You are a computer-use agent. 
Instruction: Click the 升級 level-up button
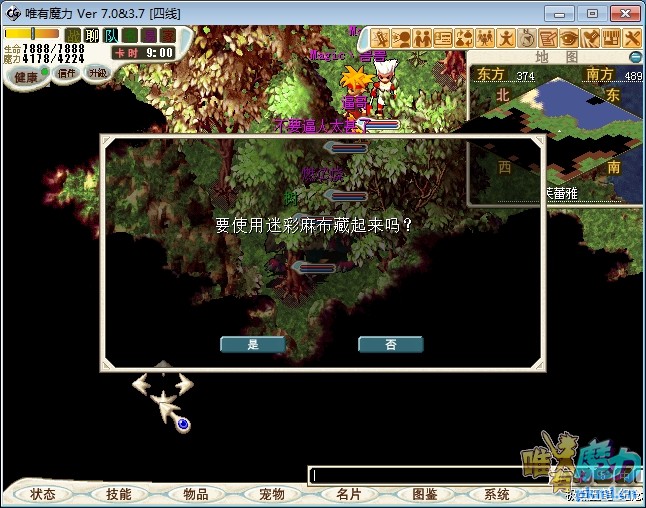click(97, 73)
